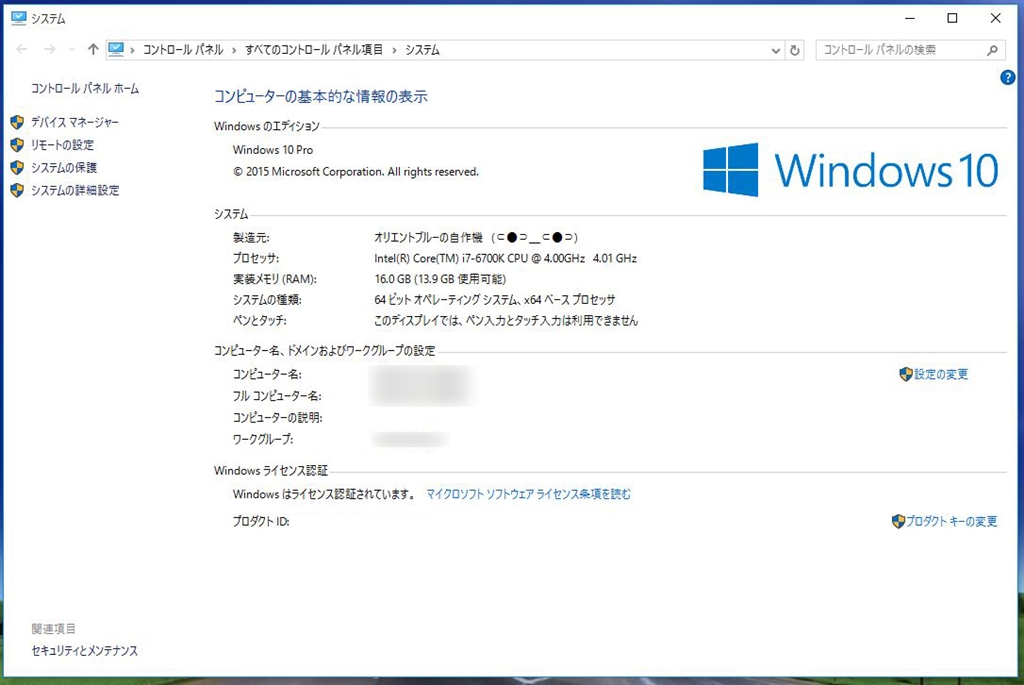The height and width of the screenshot is (685, 1024).
Task: Click the プロダクト ID label
Action: click(261, 521)
